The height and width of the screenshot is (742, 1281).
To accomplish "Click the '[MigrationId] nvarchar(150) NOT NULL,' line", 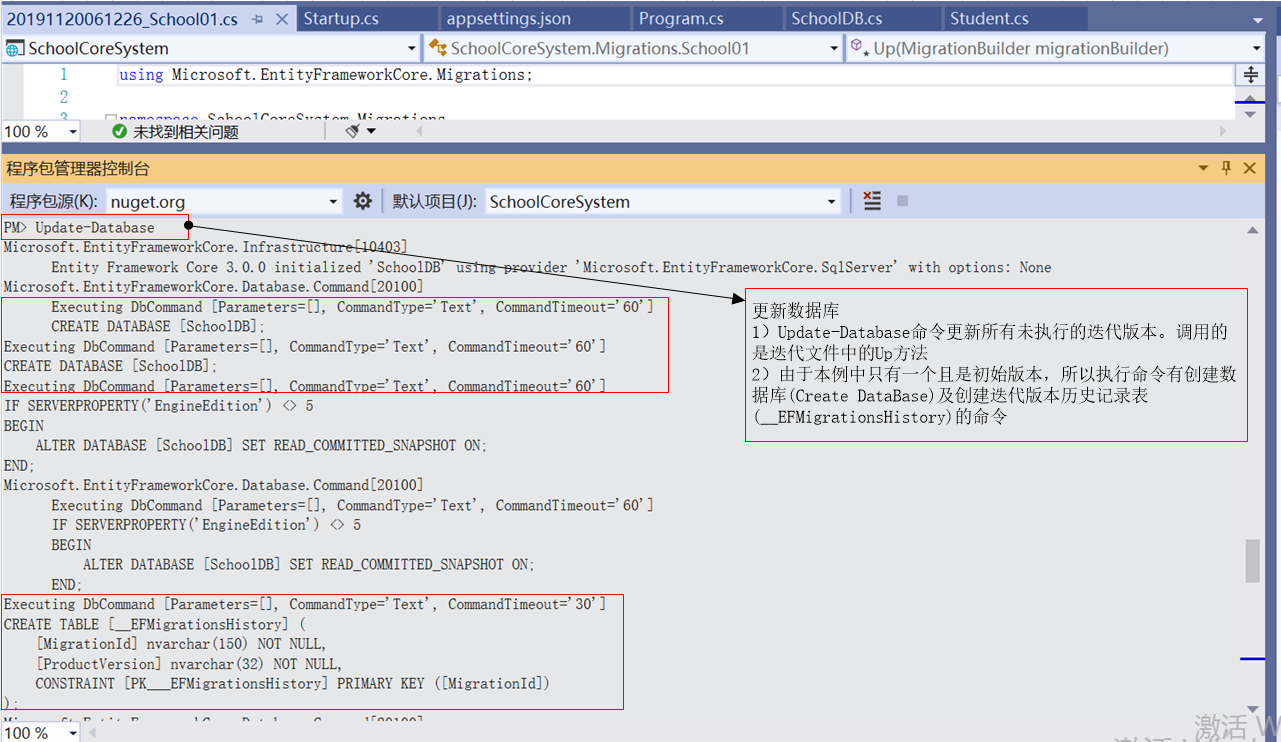I will pyautogui.click(x=181, y=644).
